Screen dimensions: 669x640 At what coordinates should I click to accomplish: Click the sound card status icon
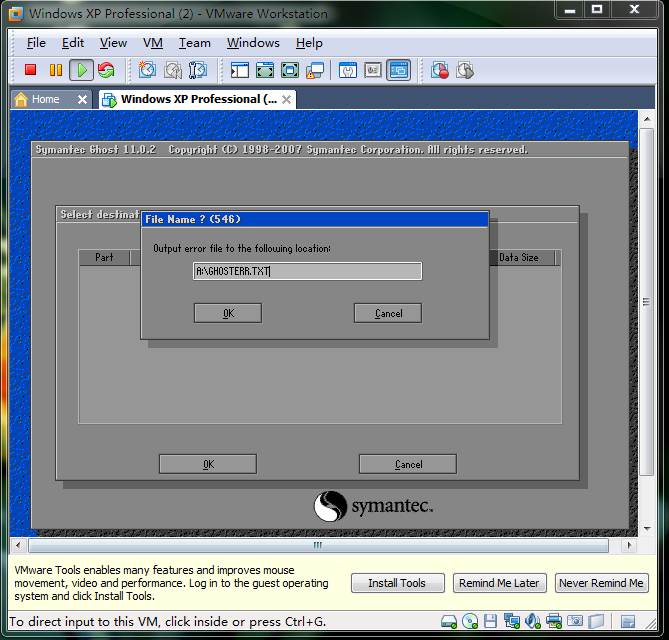coord(533,622)
